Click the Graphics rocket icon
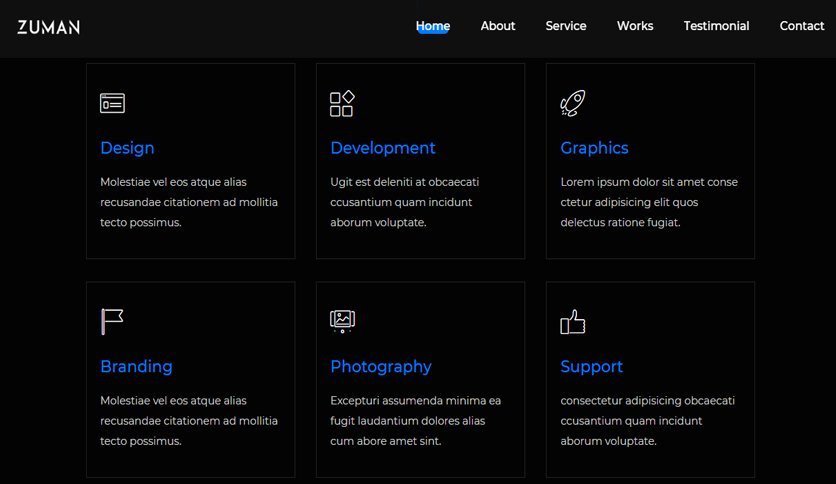 tap(573, 103)
